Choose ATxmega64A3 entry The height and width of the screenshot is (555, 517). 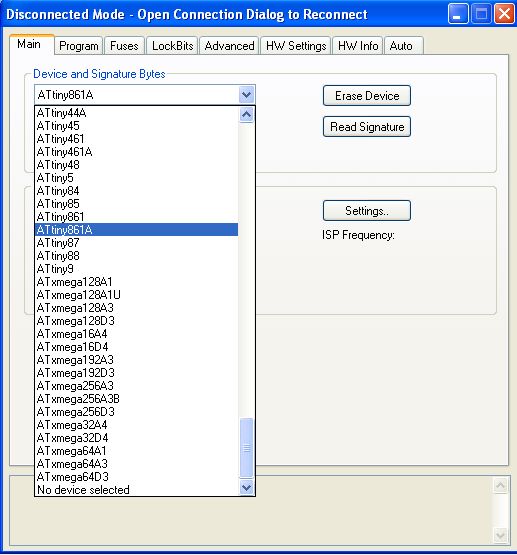click(x=137, y=464)
